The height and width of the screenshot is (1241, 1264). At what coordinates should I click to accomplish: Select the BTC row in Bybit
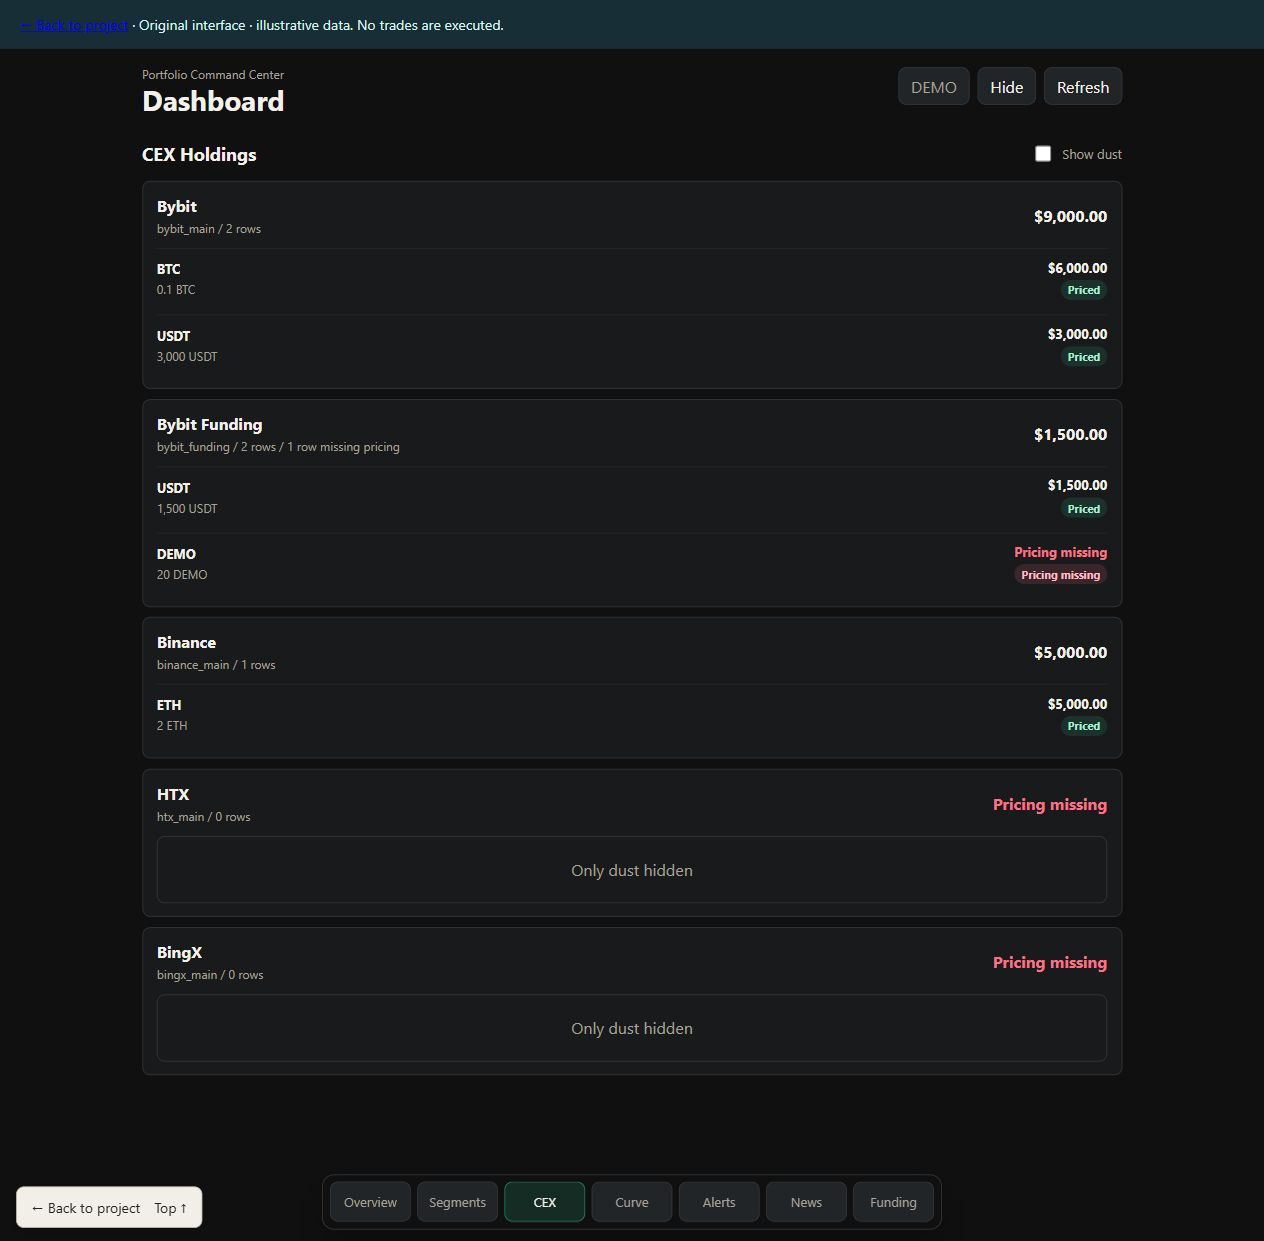[x=632, y=279]
